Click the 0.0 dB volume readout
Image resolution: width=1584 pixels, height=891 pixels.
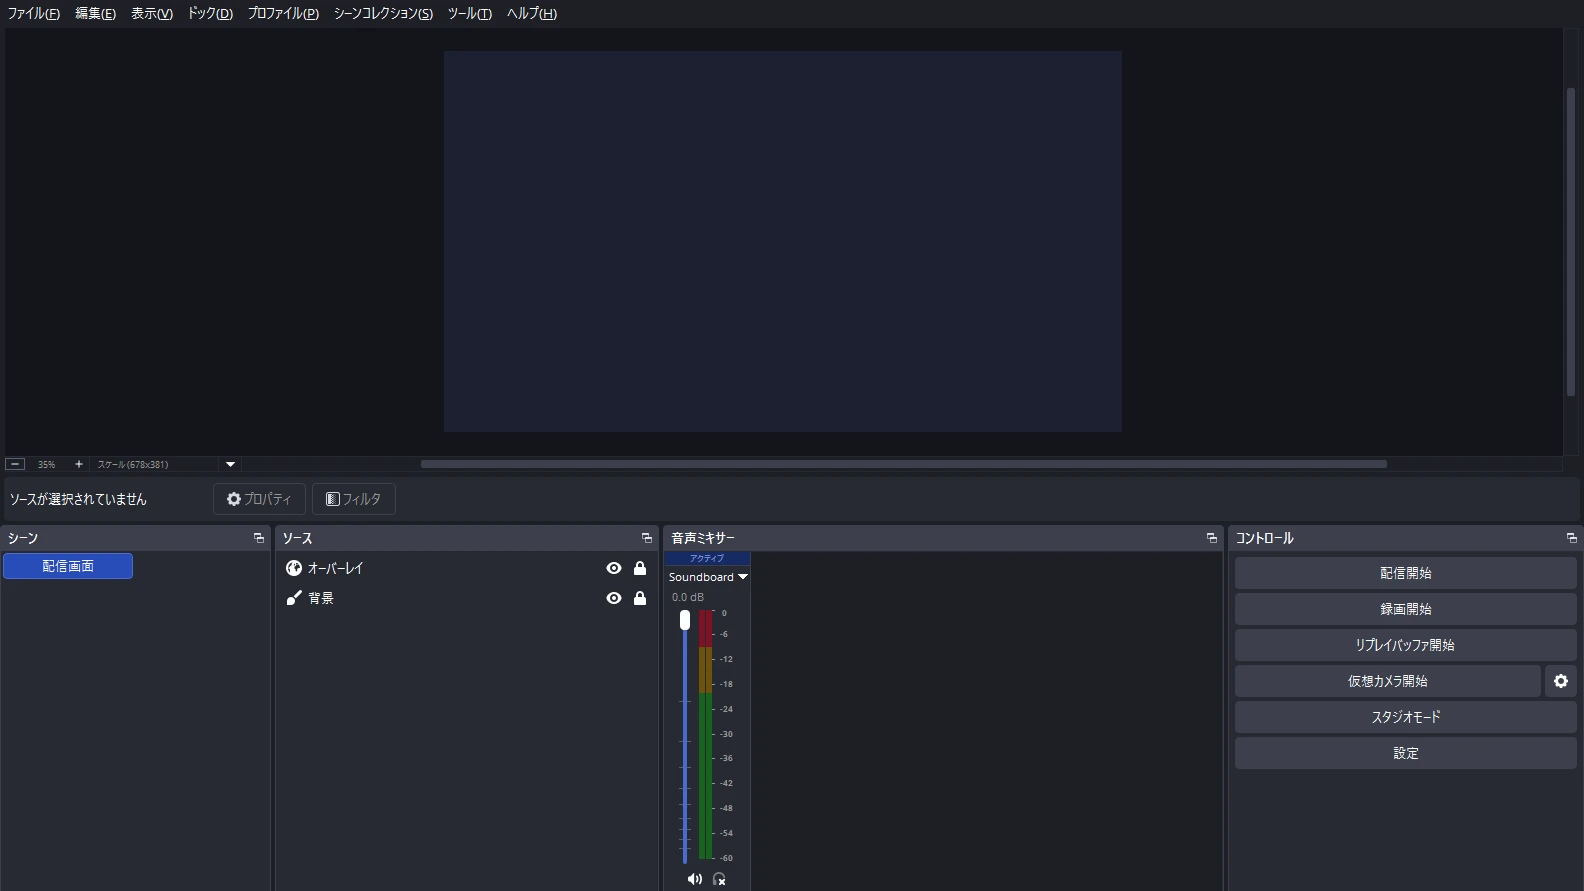(688, 597)
